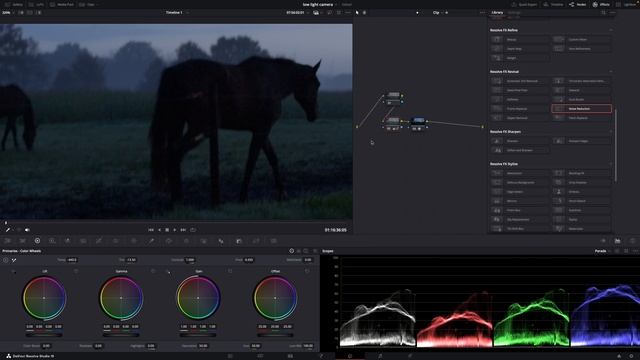The image size is (640, 360).
Task: Open the viewer zoom percentage dropdown
Action: click(x=8, y=13)
